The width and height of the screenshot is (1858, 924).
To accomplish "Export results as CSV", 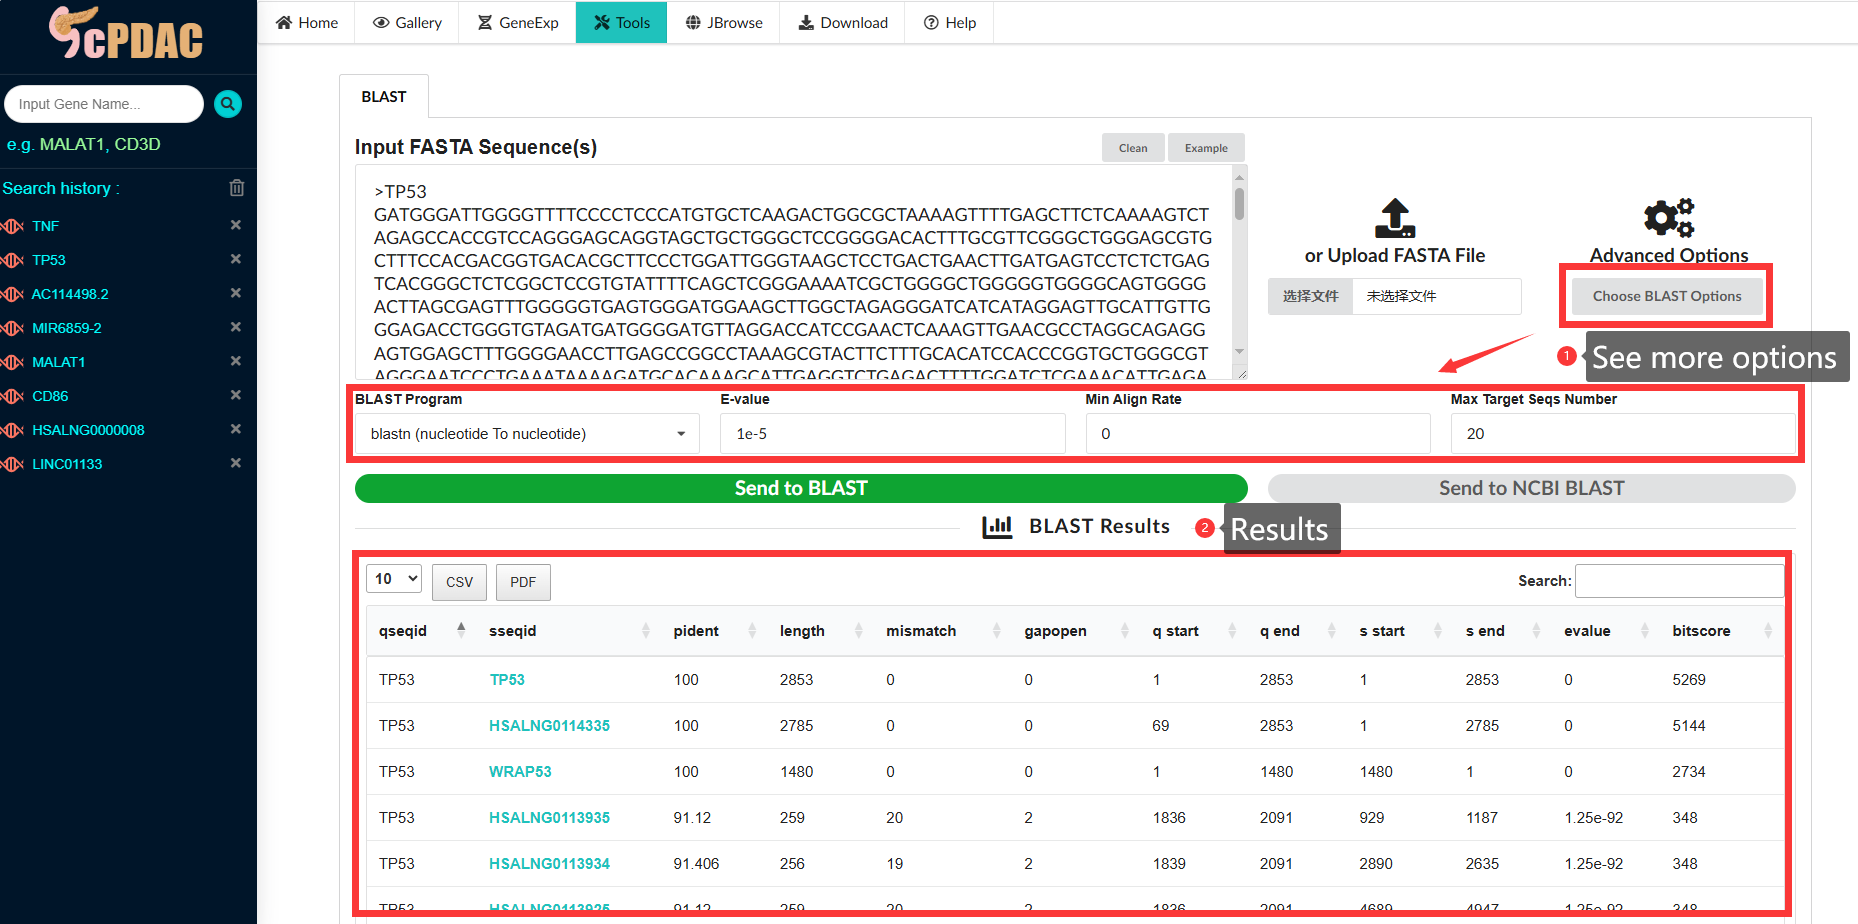I will point(459,582).
